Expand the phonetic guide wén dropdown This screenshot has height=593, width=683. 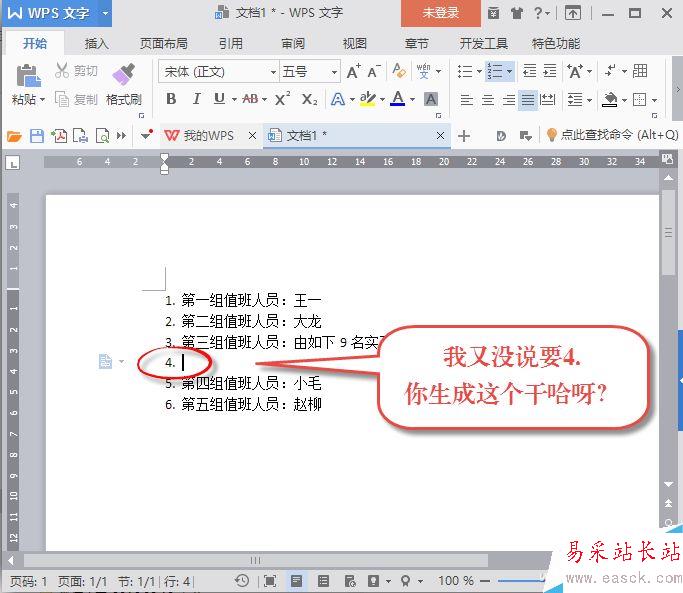[438, 71]
